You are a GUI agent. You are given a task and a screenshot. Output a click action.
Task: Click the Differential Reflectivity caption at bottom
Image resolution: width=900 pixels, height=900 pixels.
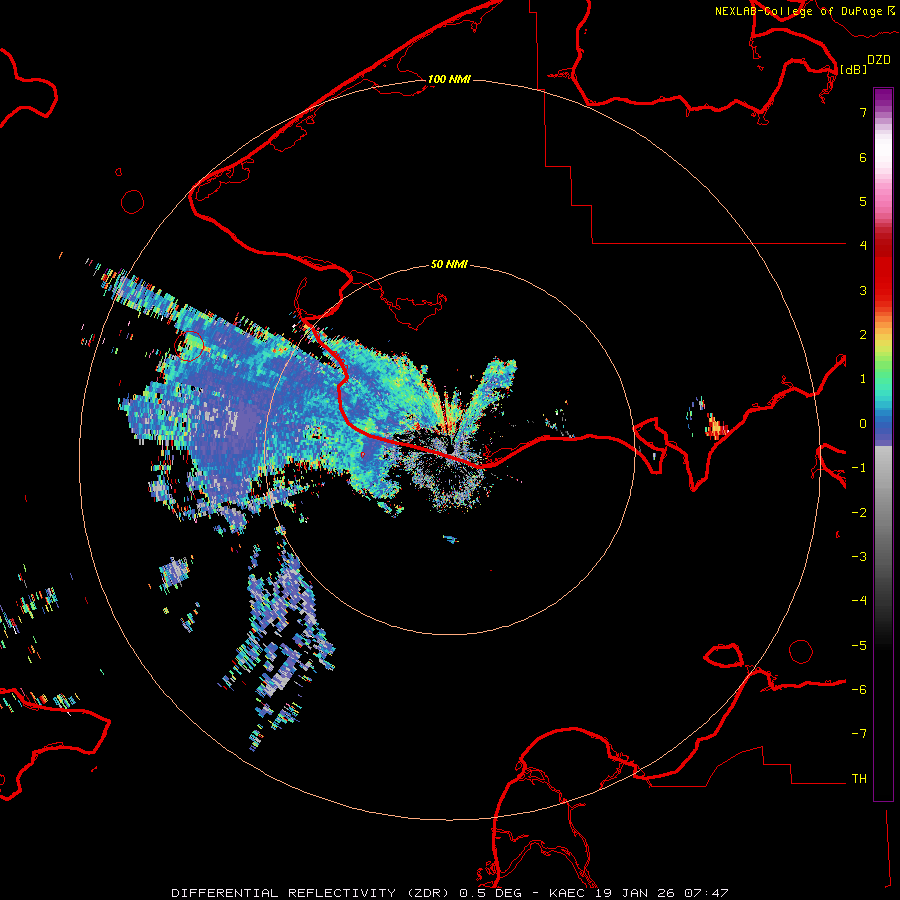click(x=450, y=893)
